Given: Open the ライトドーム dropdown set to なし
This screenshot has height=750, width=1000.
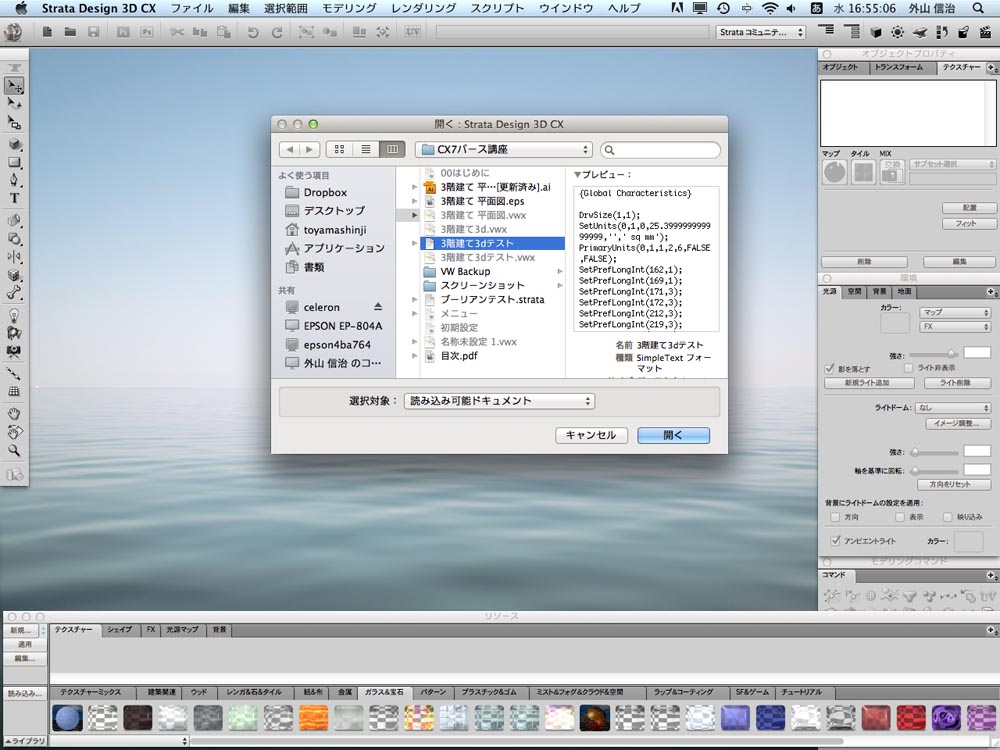Looking at the screenshot, I should (953, 408).
